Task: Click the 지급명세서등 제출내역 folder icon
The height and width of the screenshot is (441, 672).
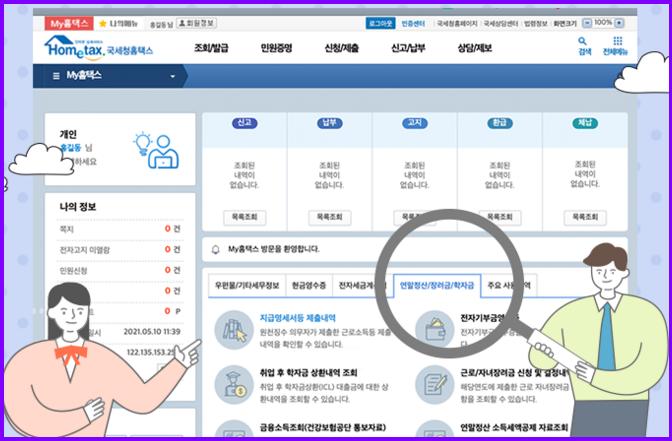Action: tap(234, 330)
